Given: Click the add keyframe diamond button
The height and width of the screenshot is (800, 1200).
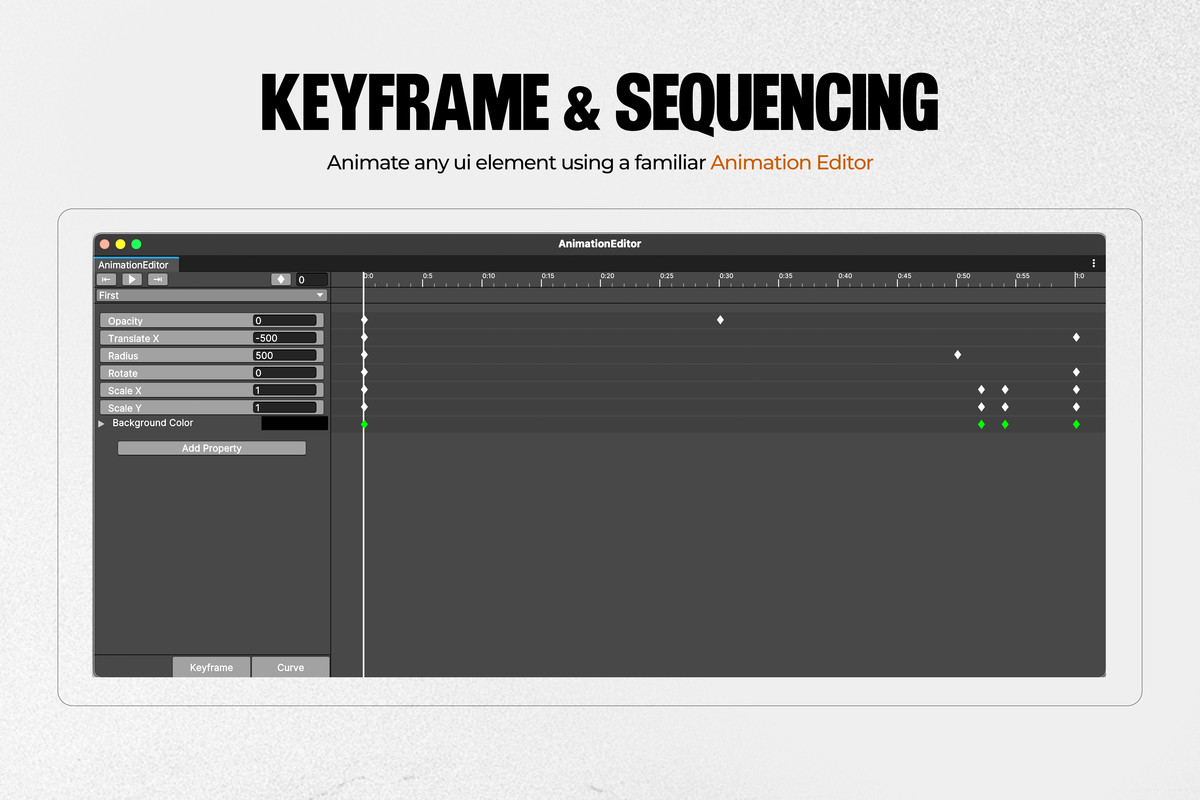Looking at the screenshot, I should point(281,280).
